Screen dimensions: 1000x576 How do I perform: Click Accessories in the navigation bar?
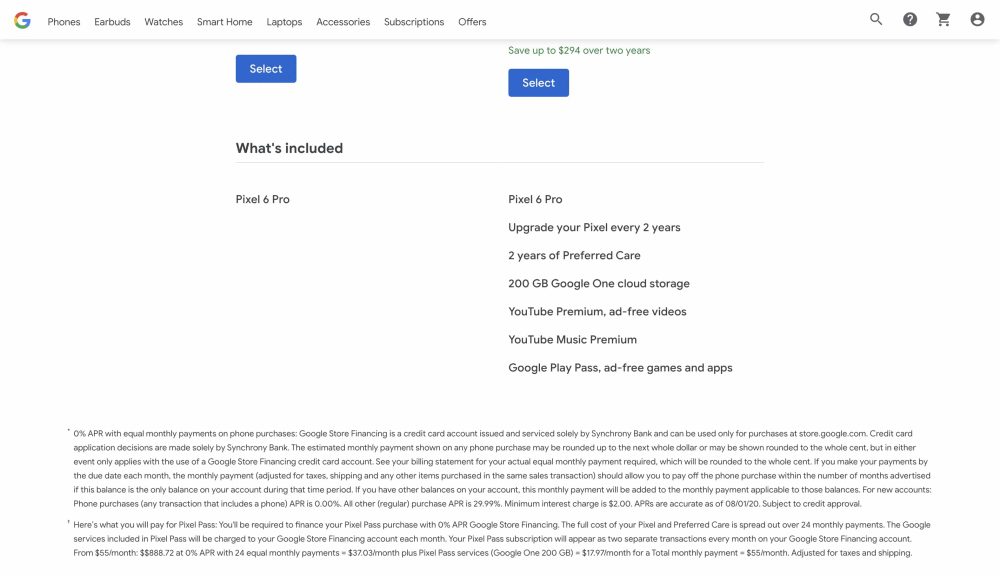coord(343,22)
